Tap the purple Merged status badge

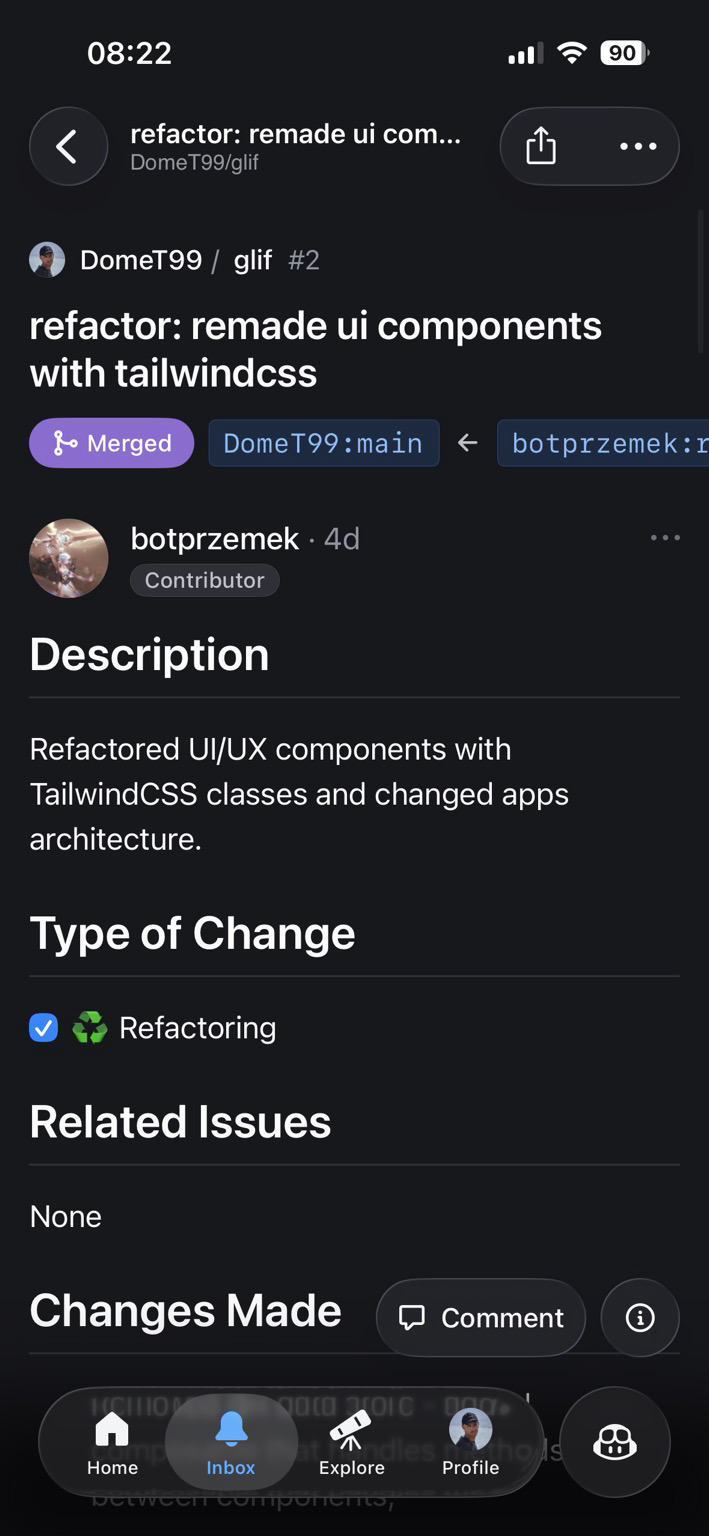112,443
